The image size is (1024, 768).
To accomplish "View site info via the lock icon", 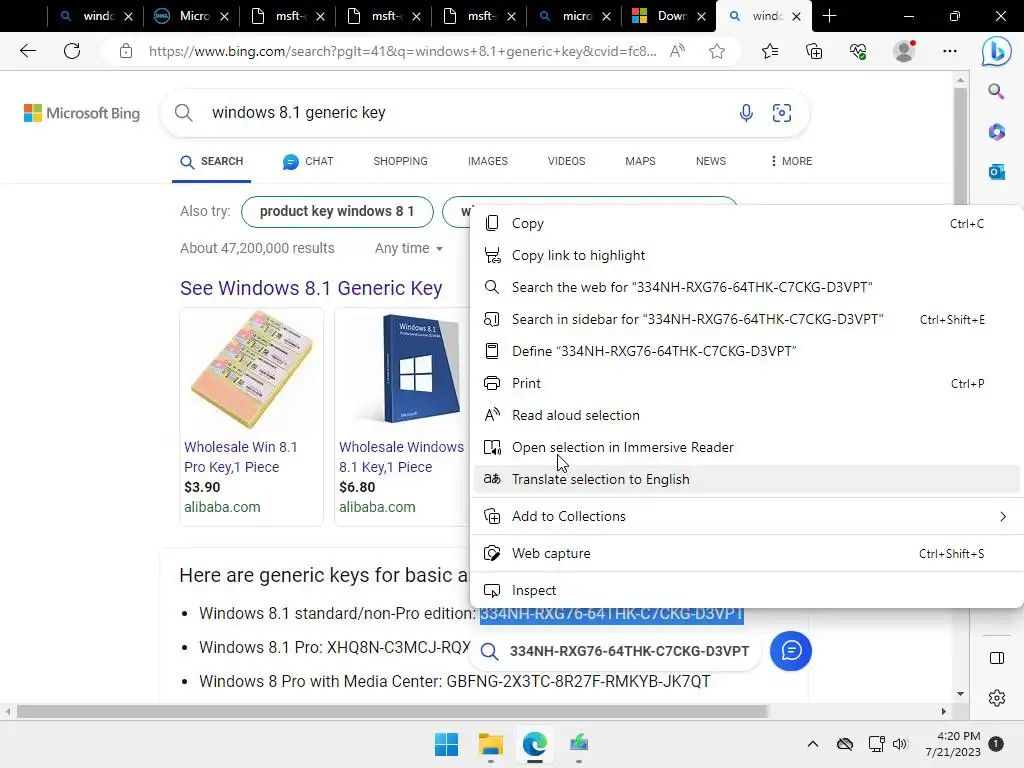I will click(x=126, y=51).
